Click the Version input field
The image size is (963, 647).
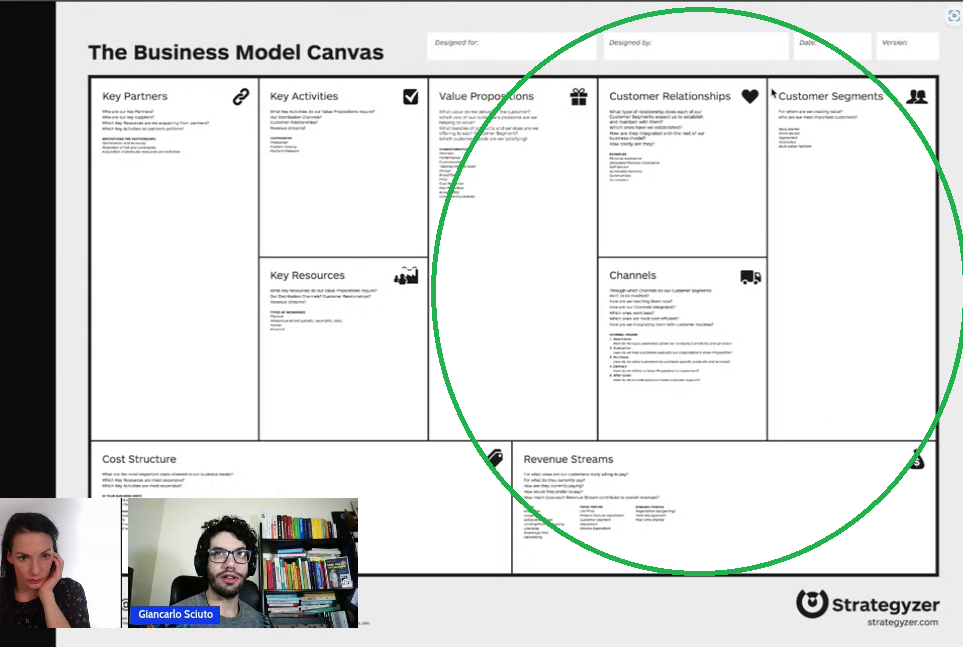point(906,45)
